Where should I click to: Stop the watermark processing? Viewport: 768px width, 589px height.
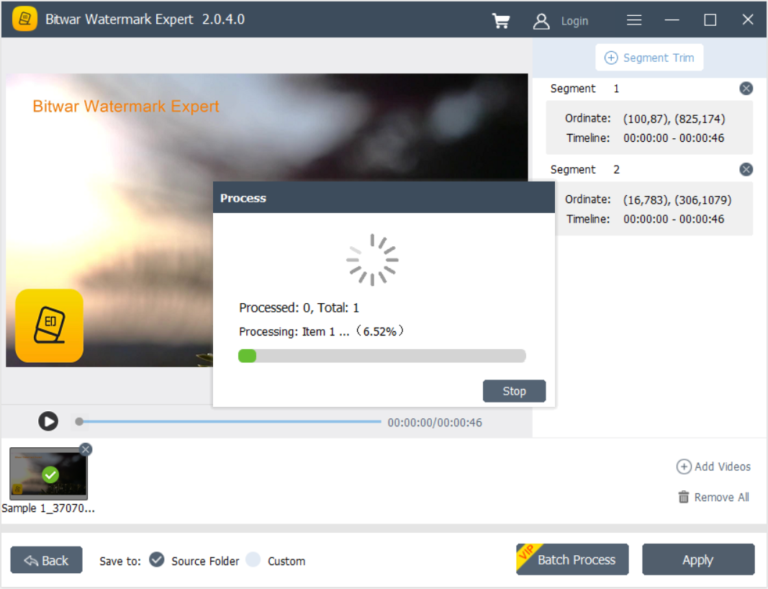pyautogui.click(x=514, y=391)
